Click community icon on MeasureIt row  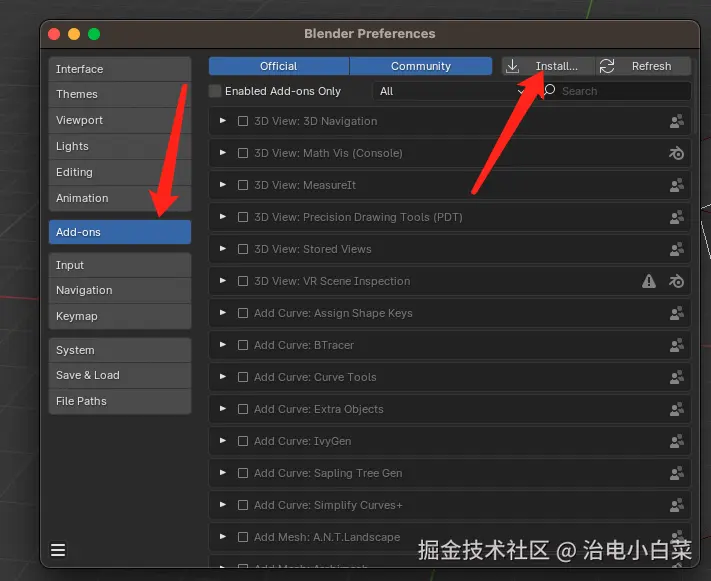(676, 185)
